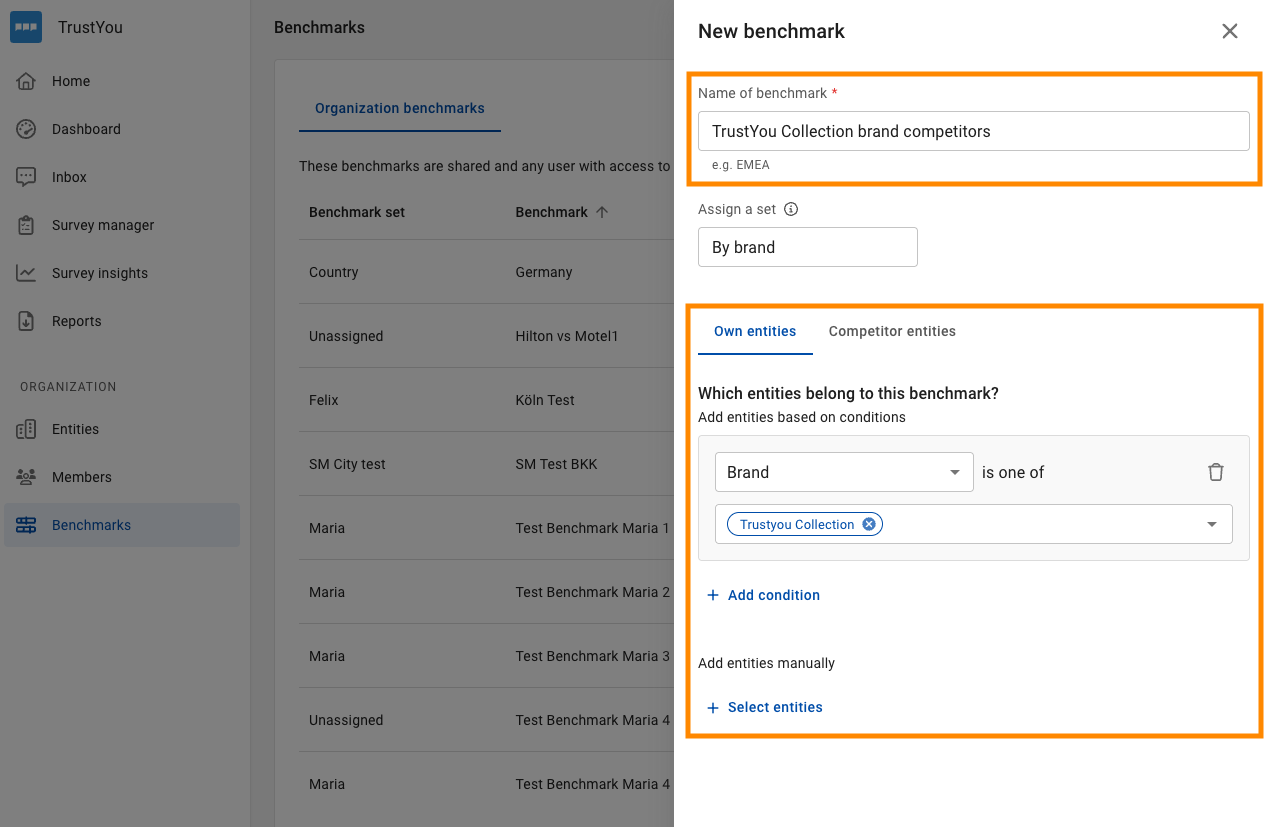Open the Inbox chat icon
Image resolution: width=1270 pixels, height=827 pixels.
(26, 177)
